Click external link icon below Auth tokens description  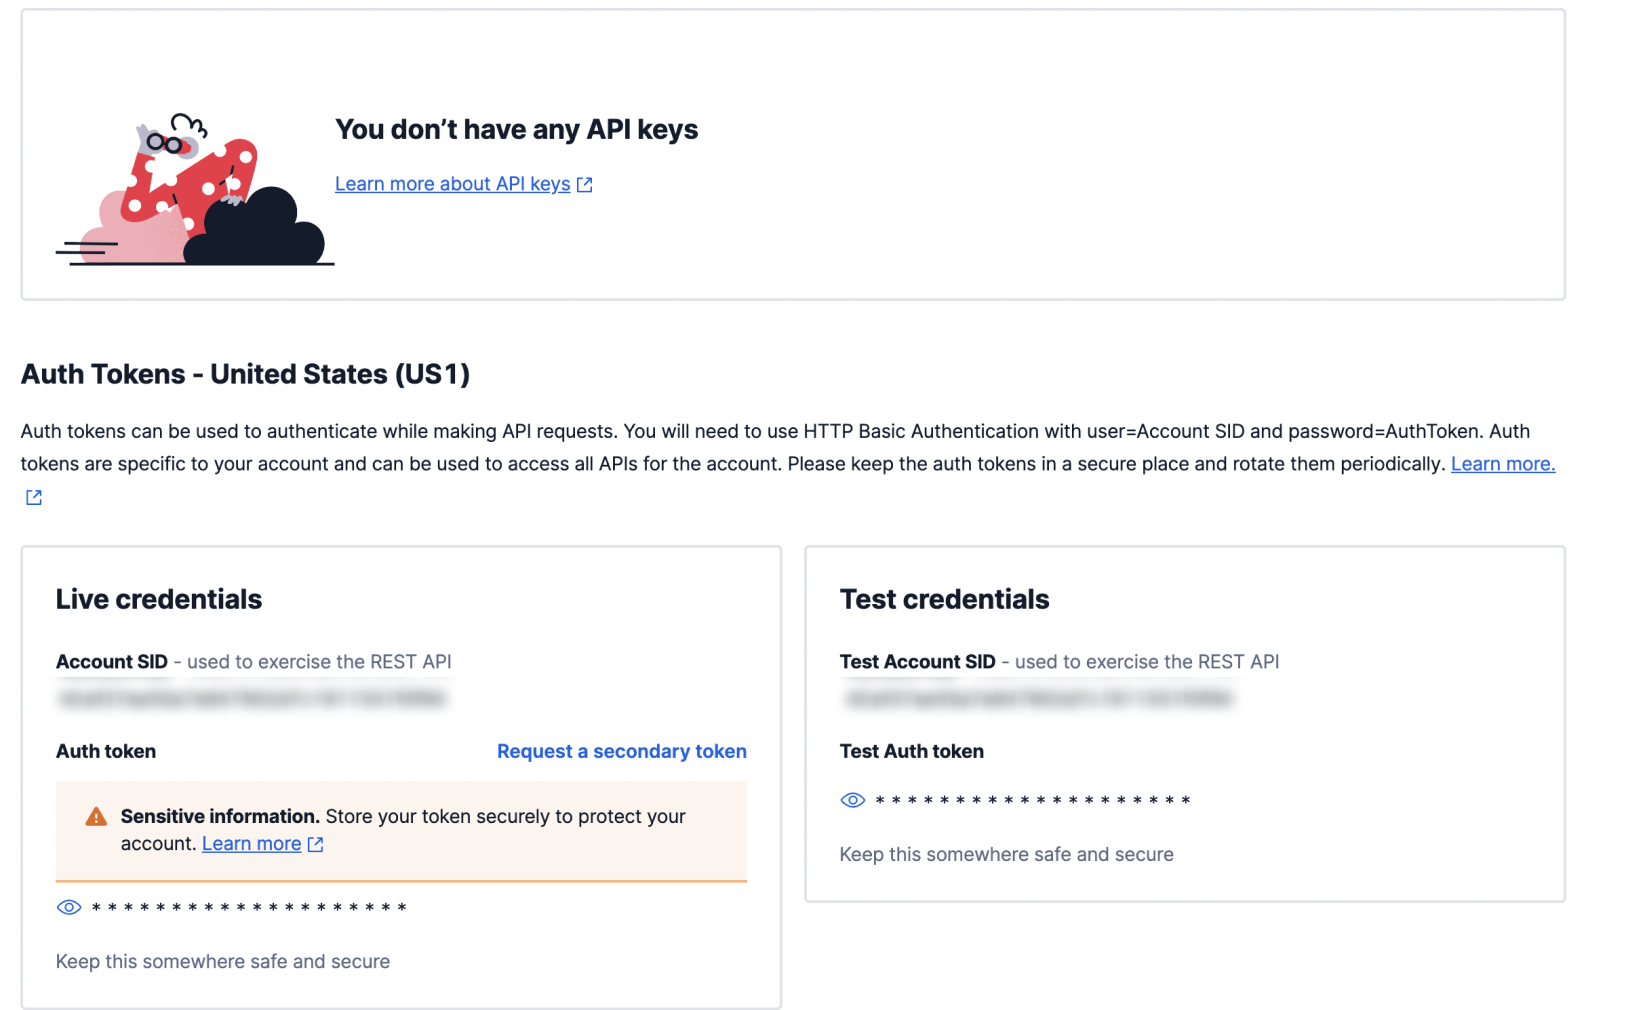pyautogui.click(x=34, y=497)
